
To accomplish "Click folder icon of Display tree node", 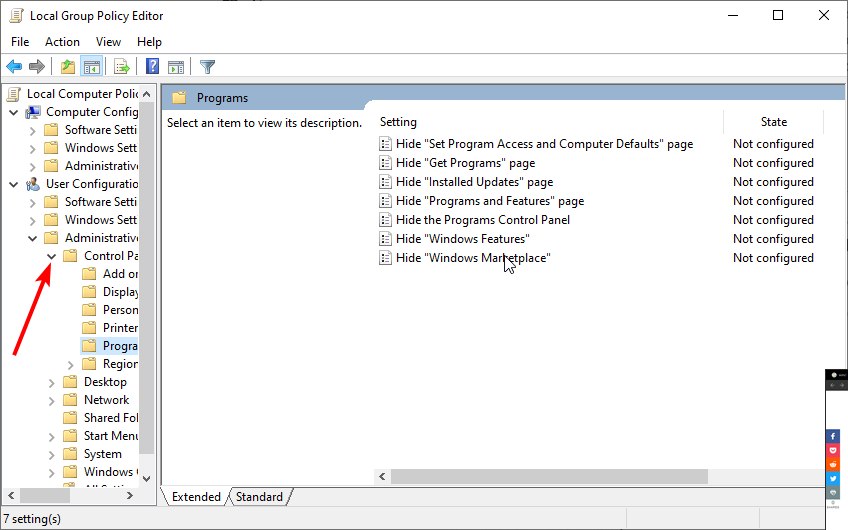I will click(x=89, y=292).
